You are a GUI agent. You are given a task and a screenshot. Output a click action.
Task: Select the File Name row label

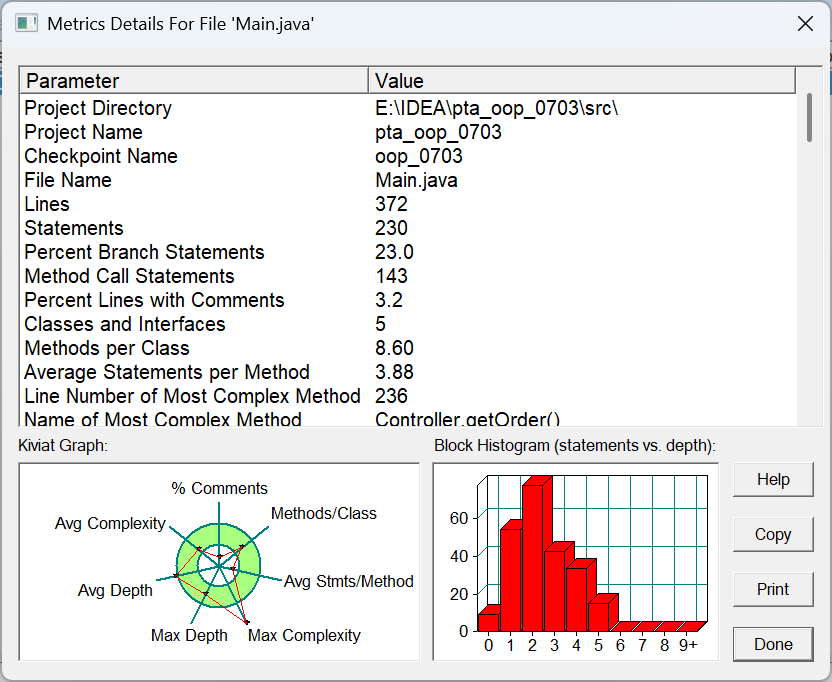[x=68, y=180]
